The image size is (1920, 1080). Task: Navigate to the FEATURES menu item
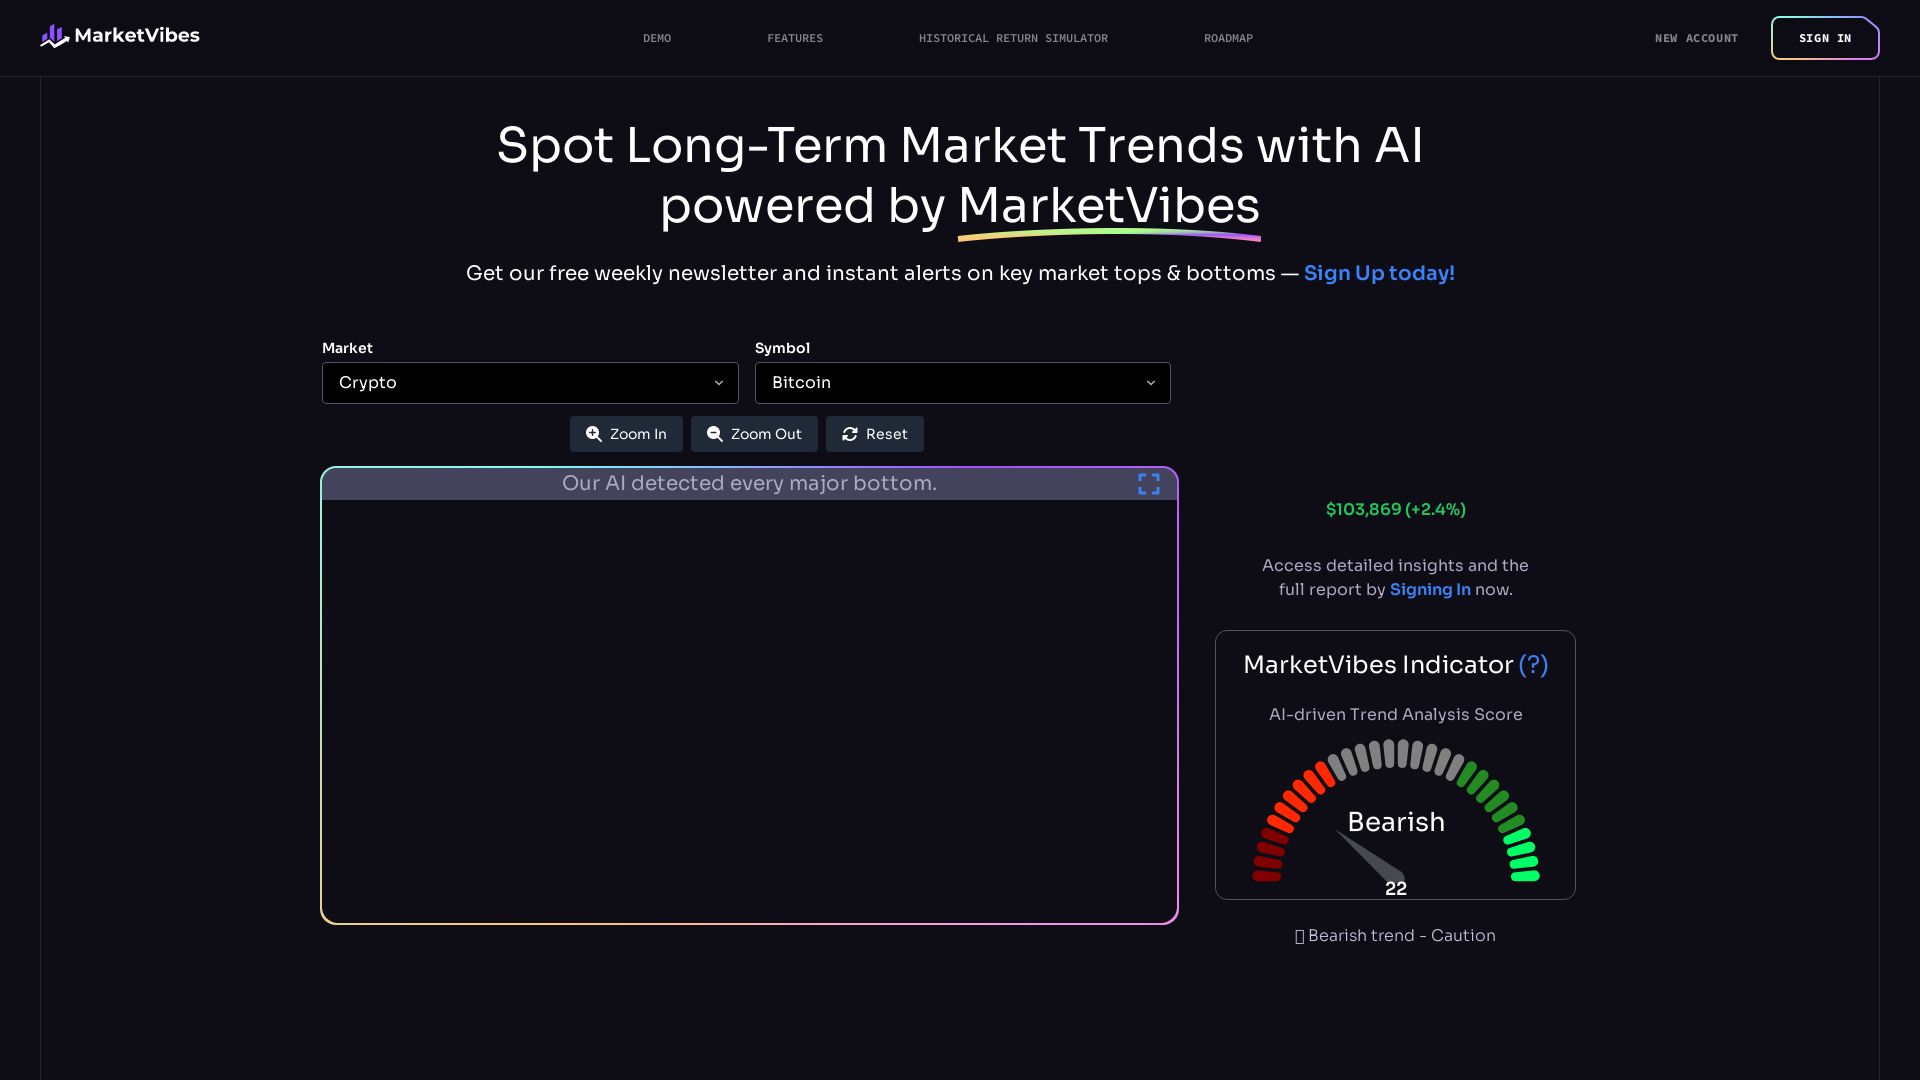tap(795, 38)
